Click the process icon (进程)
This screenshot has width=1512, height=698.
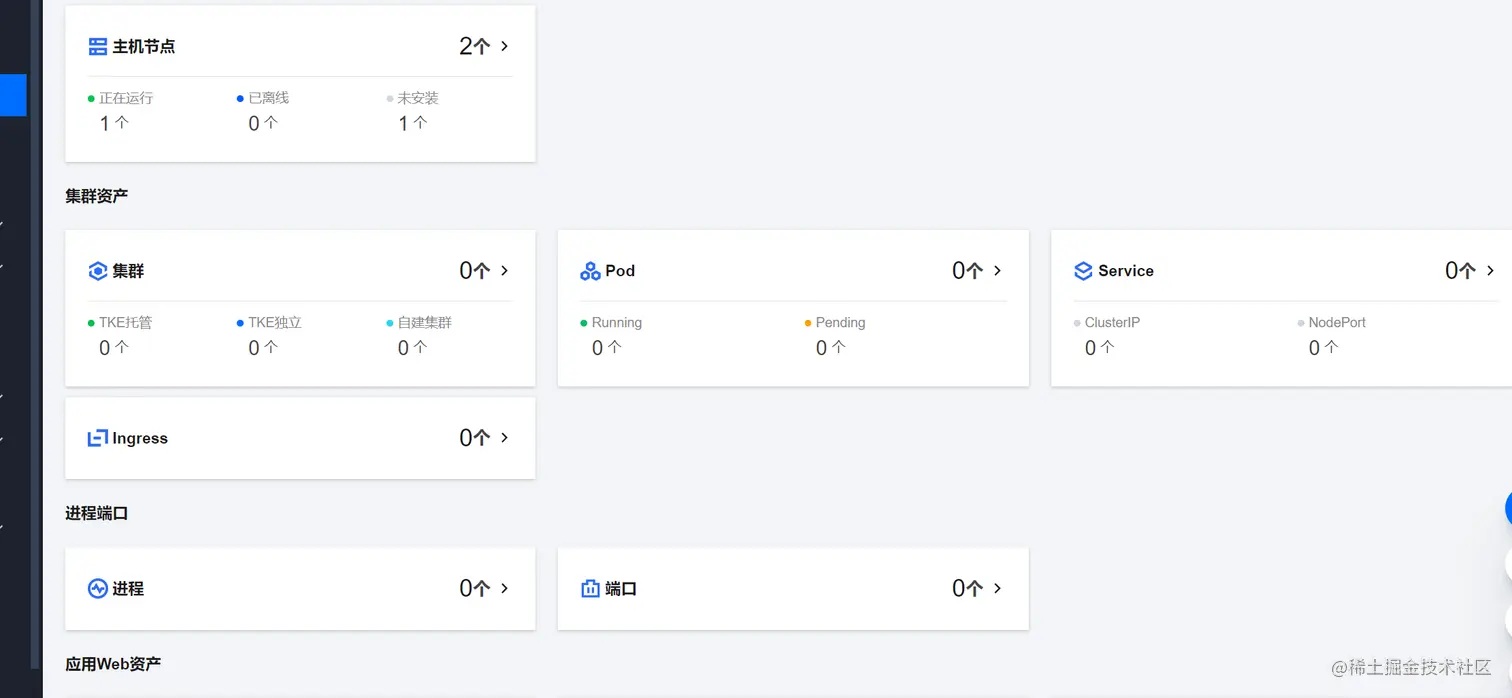(97, 589)
